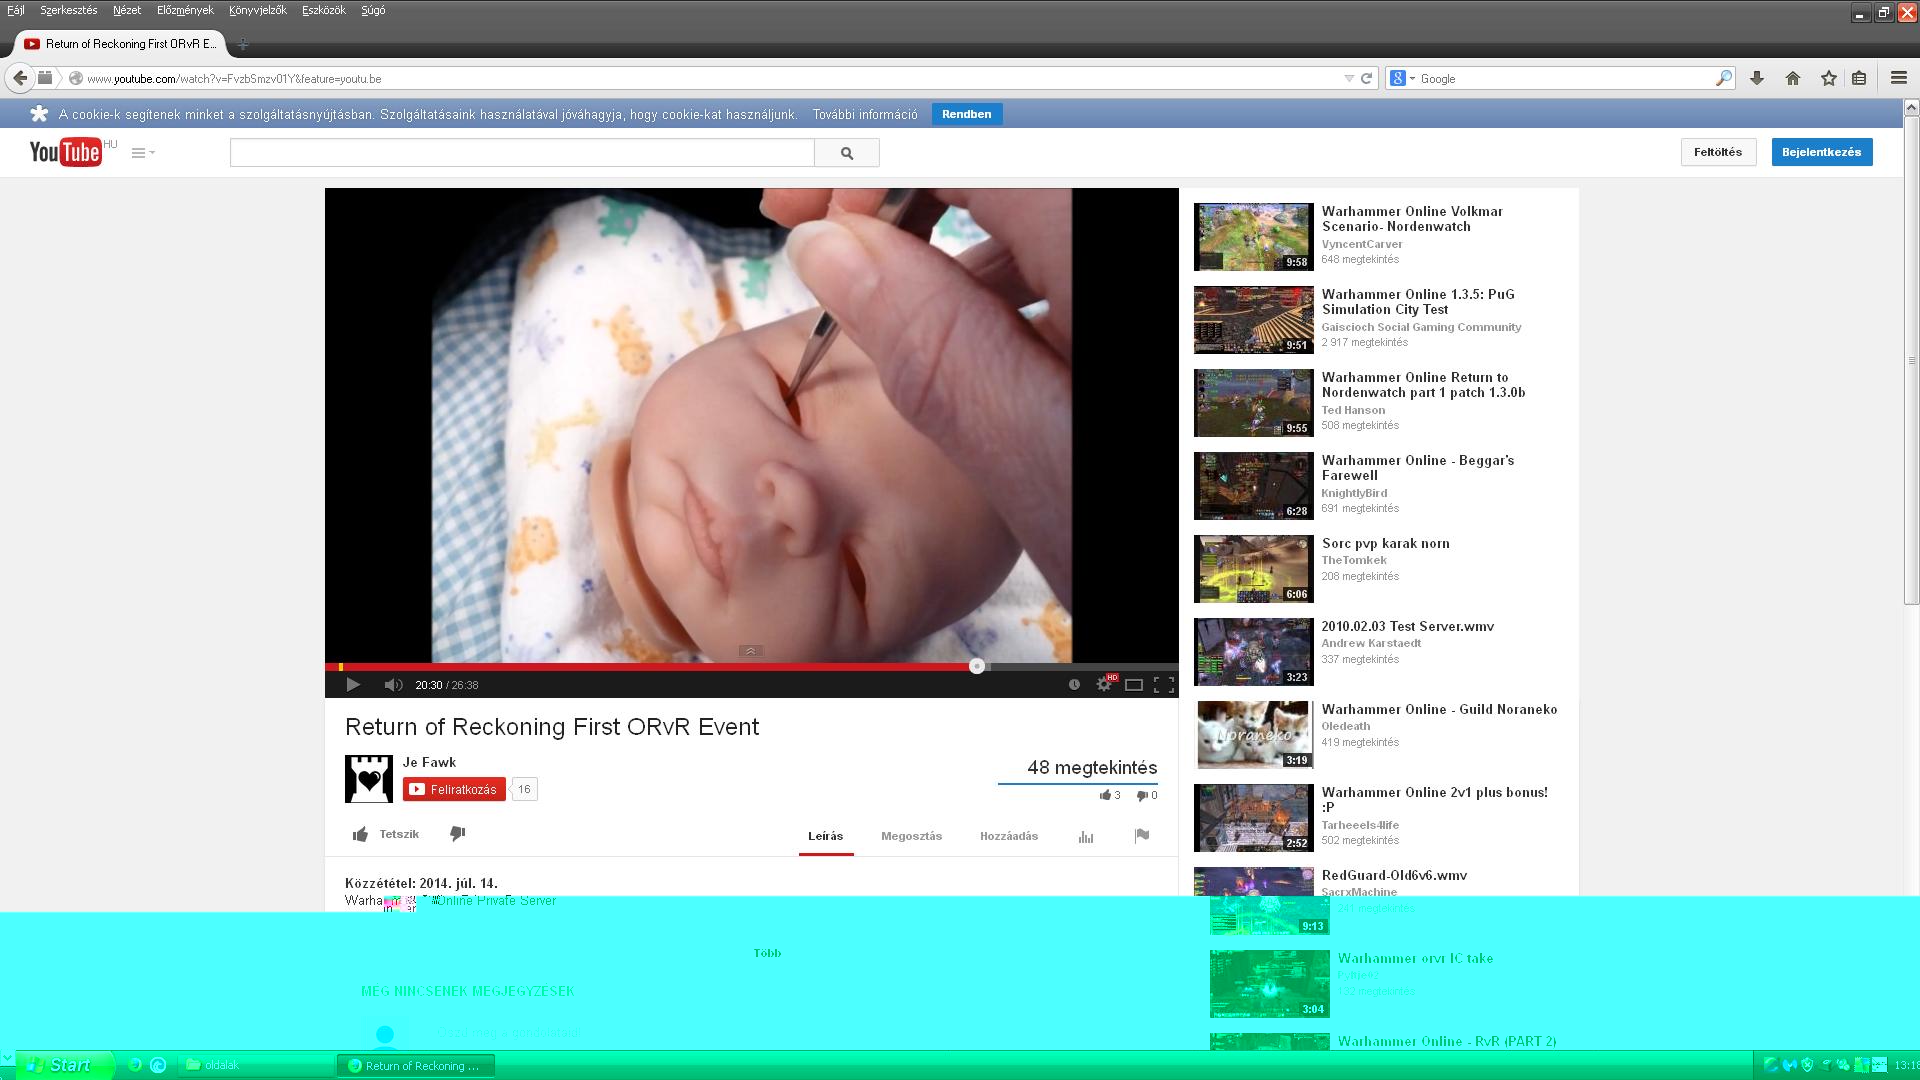Open Warhammer Online 2v1 plus bonus video
1920x1080 pixels.
coord(1434,800)
